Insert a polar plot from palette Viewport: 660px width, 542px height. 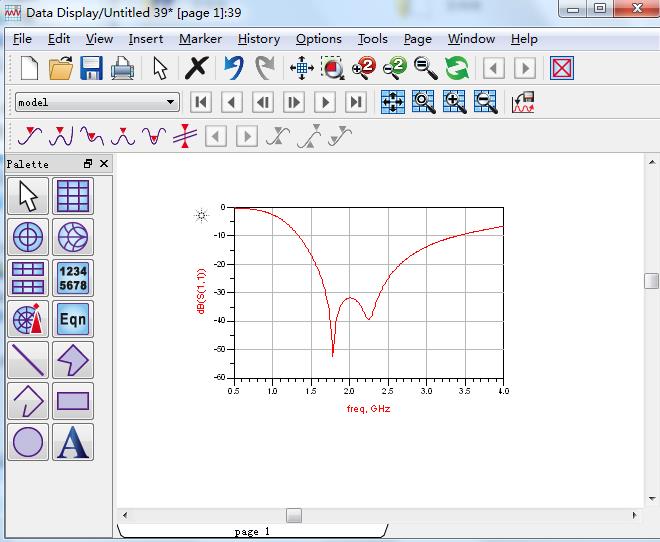(28, 237)
